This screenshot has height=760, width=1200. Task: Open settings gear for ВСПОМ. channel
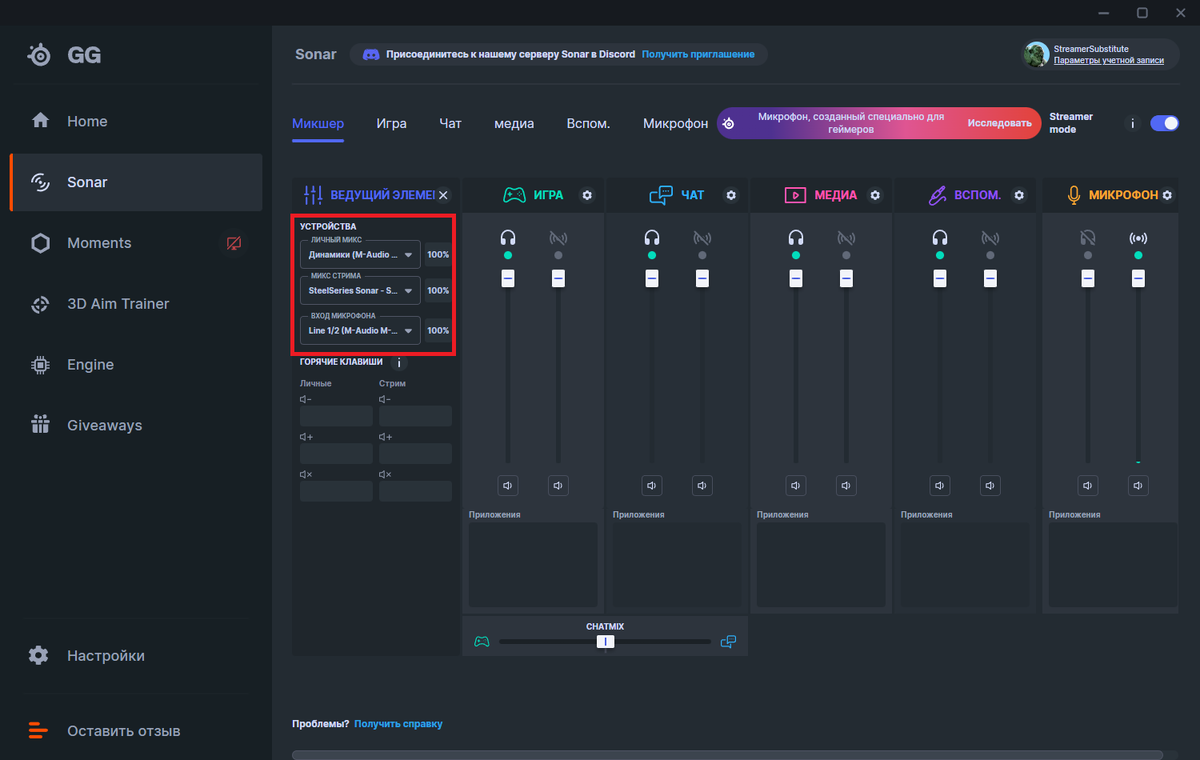(x=1019, y=195)
